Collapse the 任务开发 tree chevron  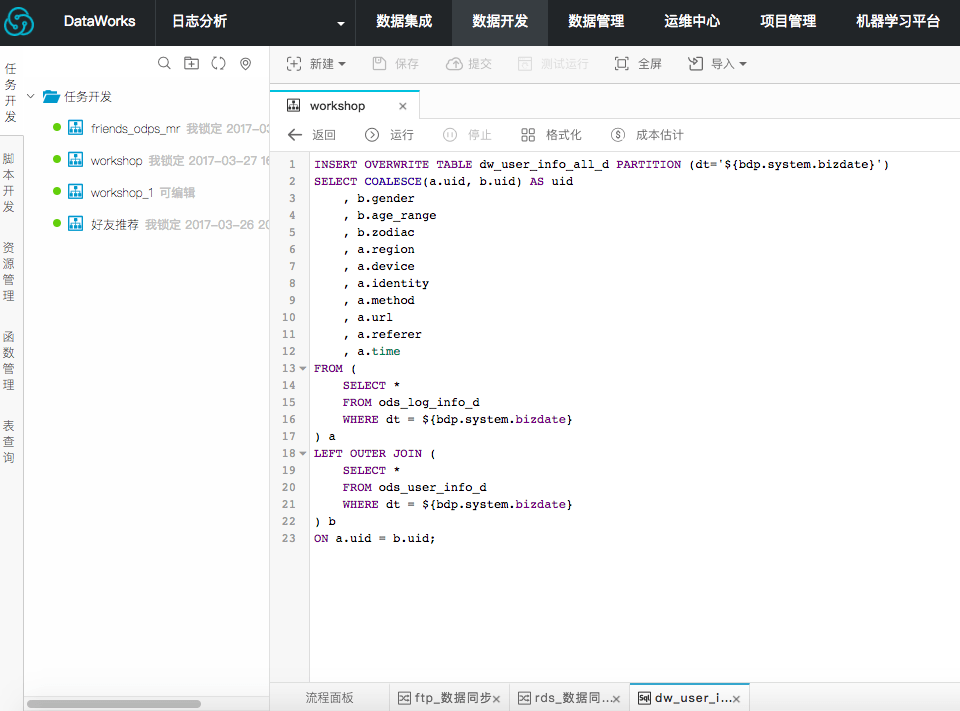(31, 96)
